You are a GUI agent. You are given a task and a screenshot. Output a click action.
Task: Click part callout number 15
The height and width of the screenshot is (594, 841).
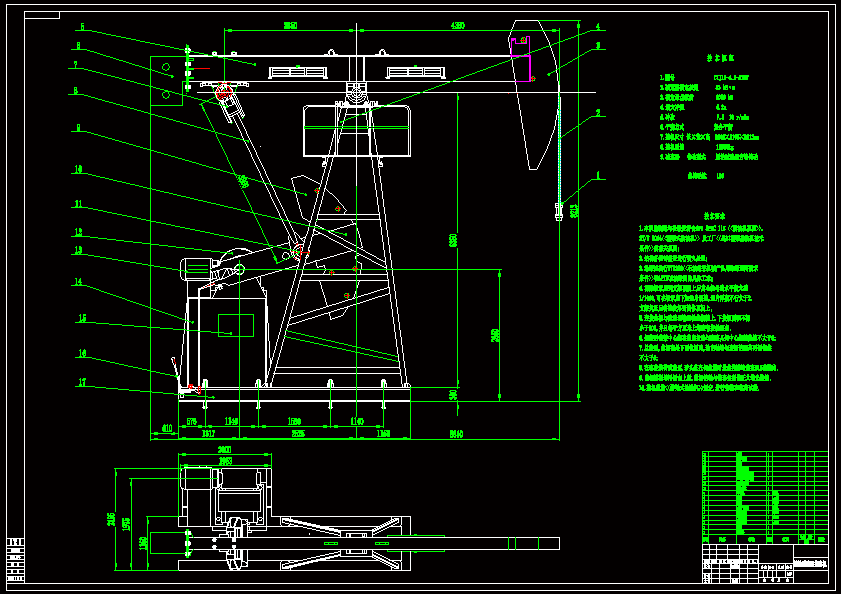point(82,318)
